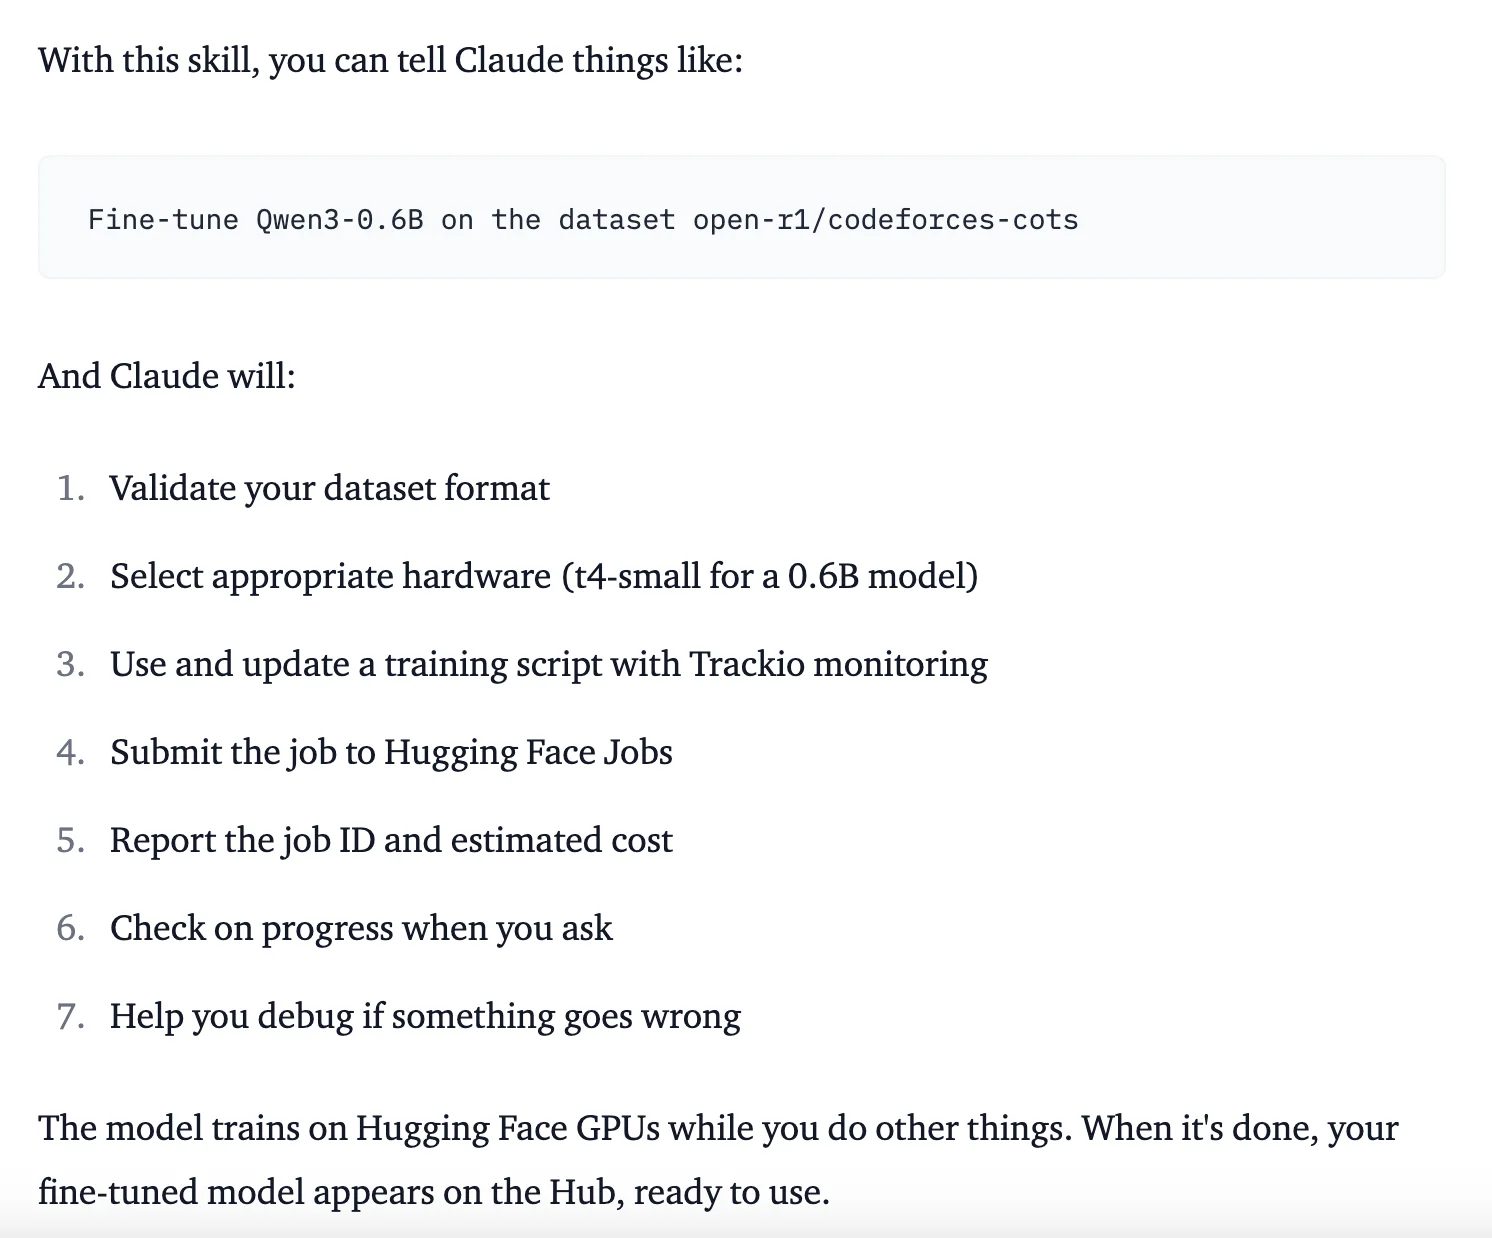Image resolution: width=1492 pixels, height=1238 pixels.
Task: Click the 'fine-tuned model appears on the Hub' line
Action: click(x=433, y=1192)
